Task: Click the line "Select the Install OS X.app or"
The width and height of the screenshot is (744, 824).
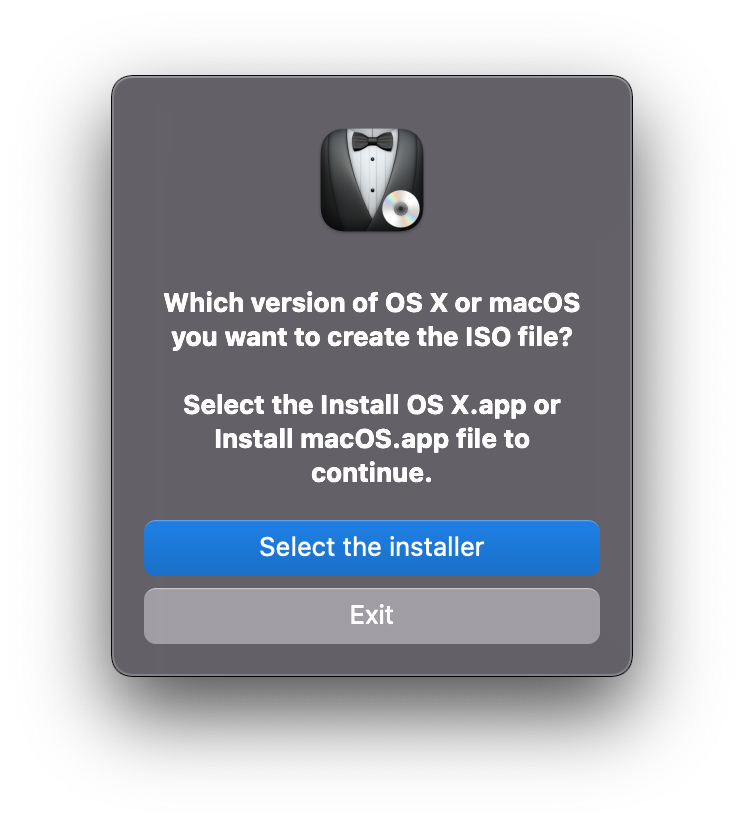Action: (372, 405)
